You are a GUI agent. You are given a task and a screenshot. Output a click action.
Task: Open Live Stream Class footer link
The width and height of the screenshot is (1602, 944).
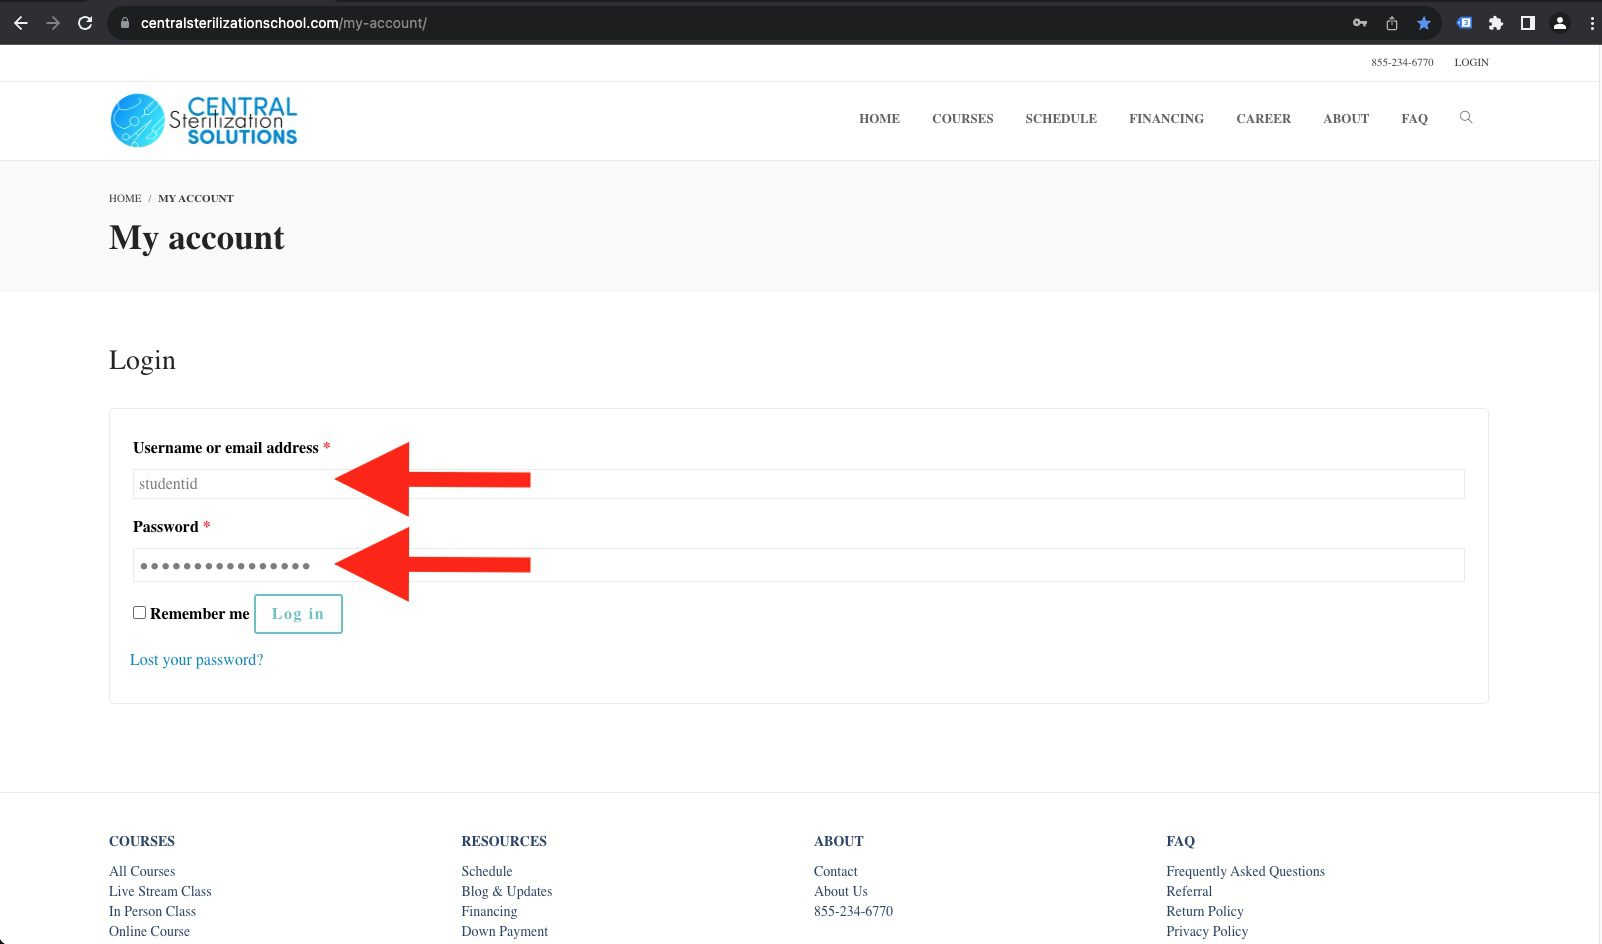point(160,891)
